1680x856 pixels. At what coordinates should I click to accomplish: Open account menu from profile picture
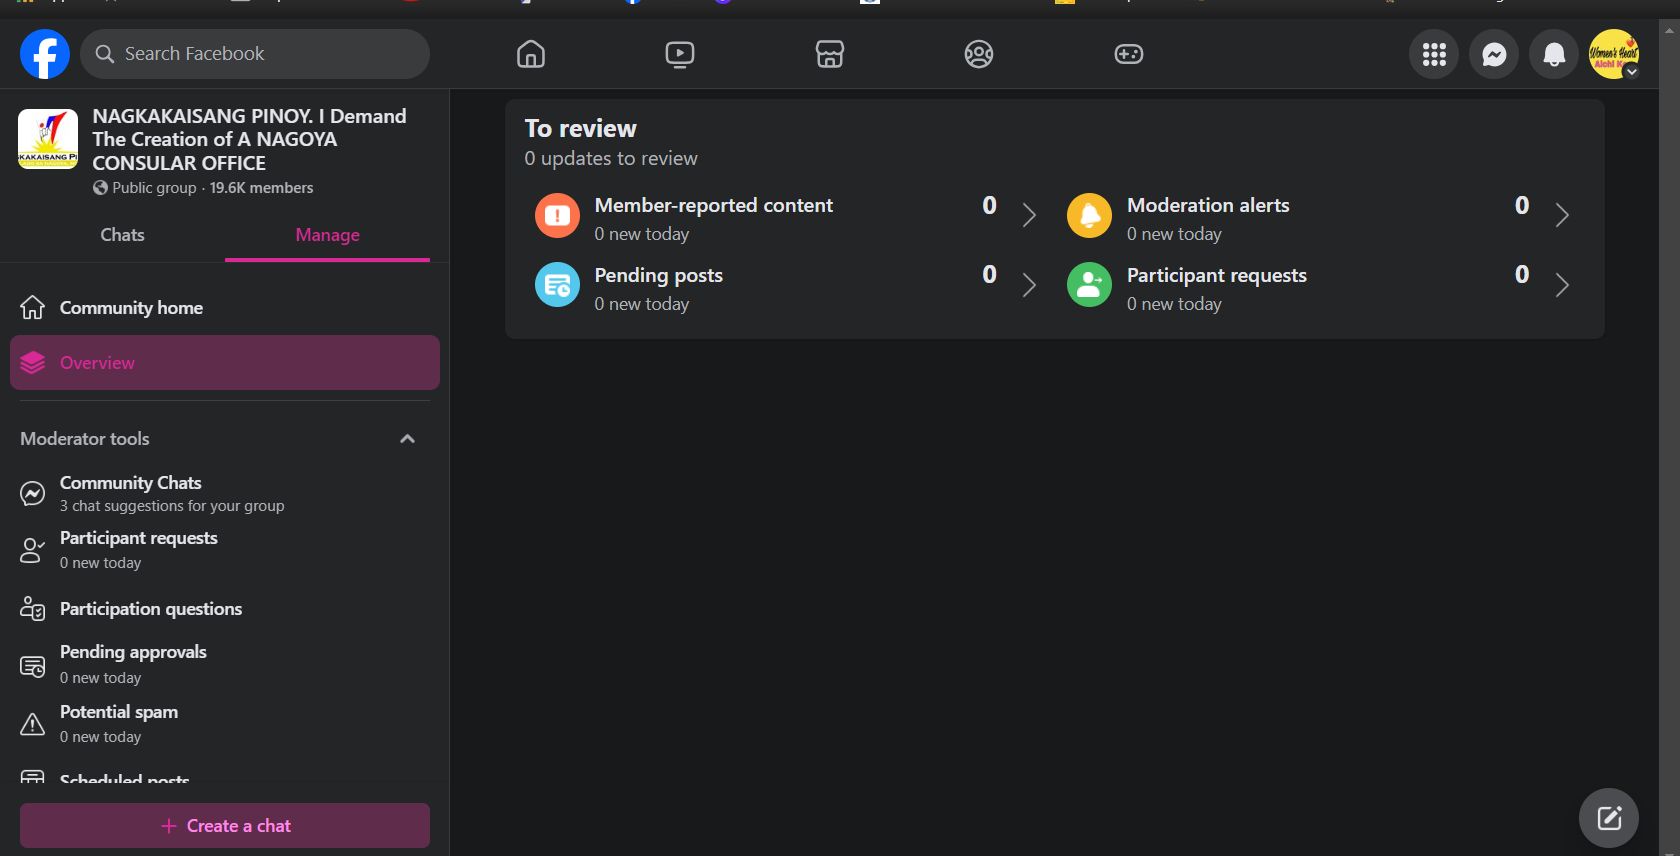click(1614, 54)
